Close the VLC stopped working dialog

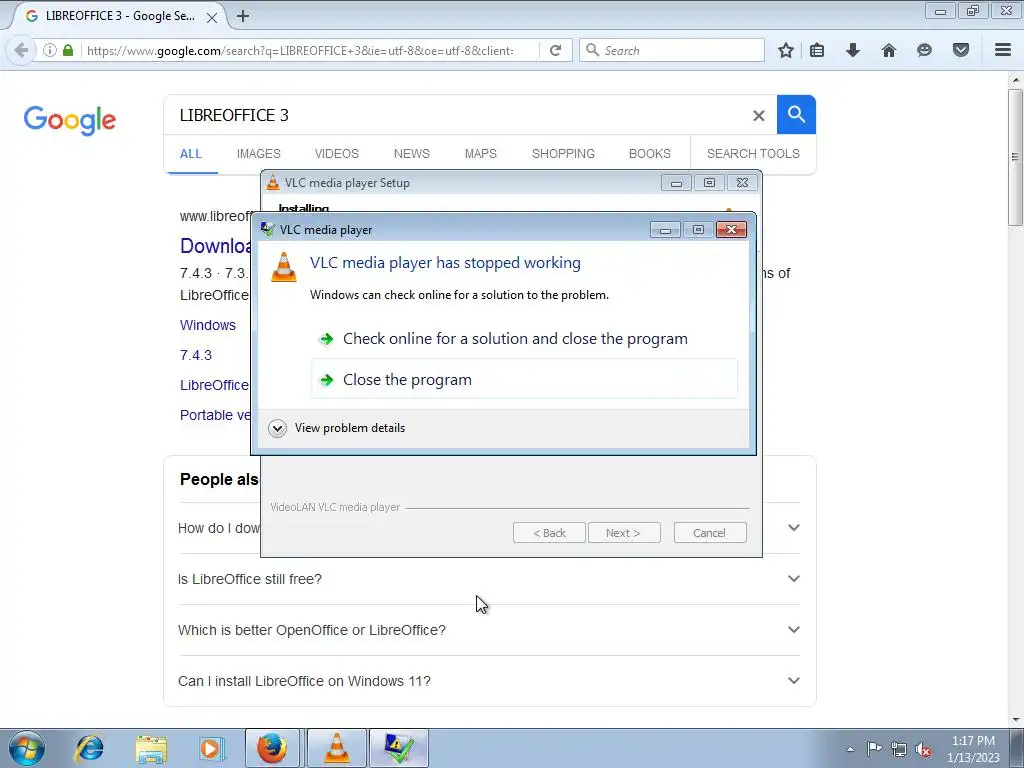731,229
